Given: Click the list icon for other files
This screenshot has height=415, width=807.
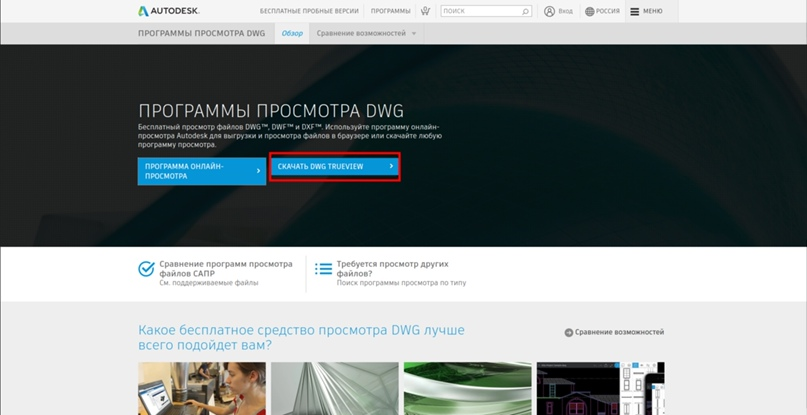Looking at the screenshot, I should coord(323,268).
